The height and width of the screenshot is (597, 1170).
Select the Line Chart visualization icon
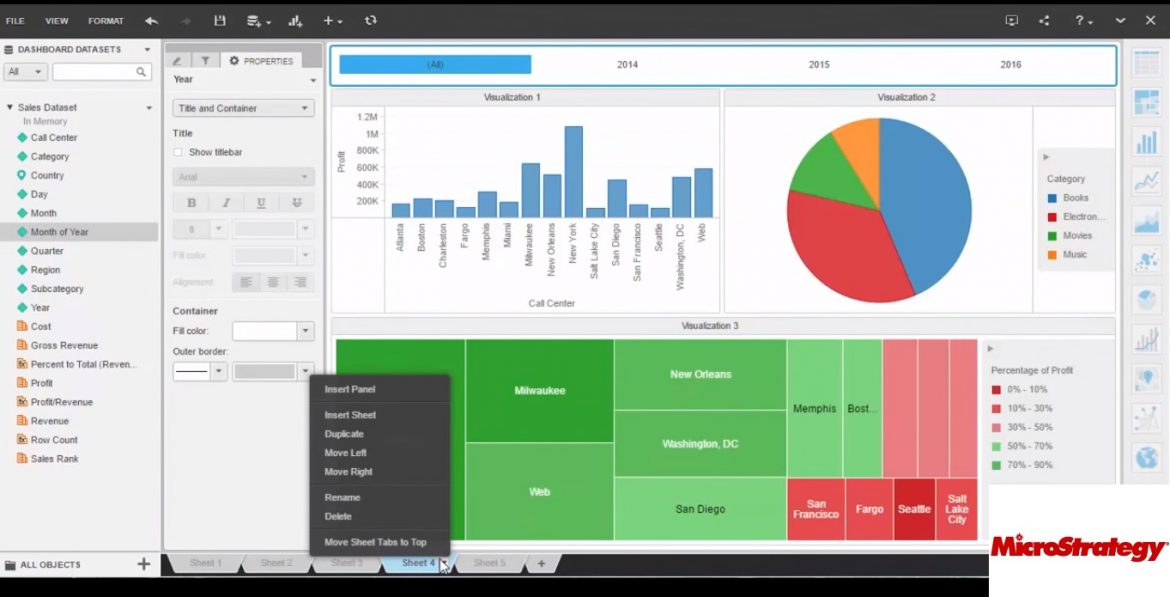point(1147,180)
